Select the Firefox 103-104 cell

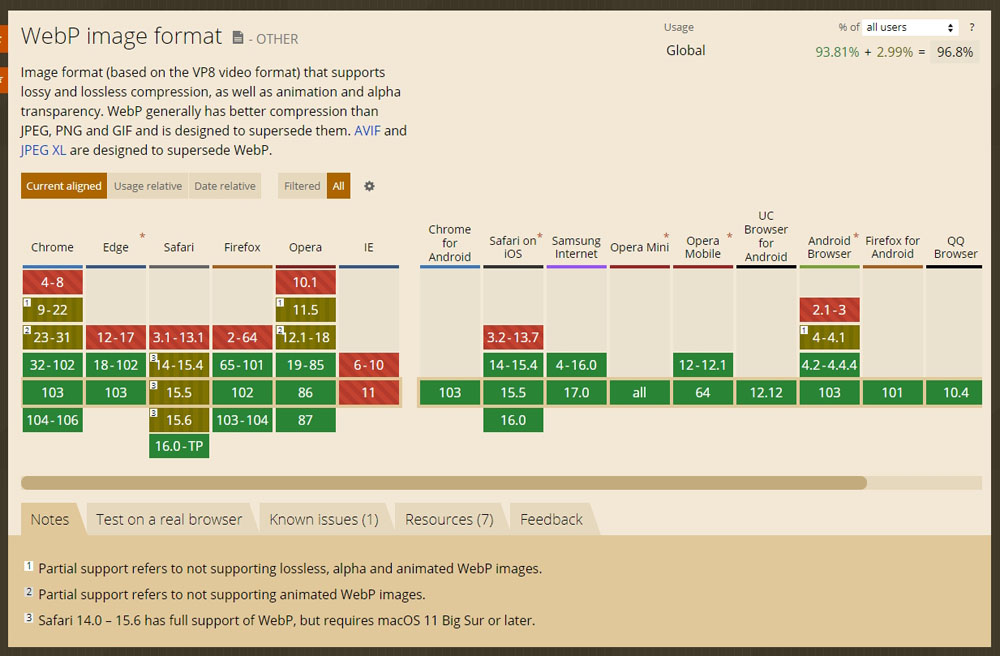coord(242,420)
